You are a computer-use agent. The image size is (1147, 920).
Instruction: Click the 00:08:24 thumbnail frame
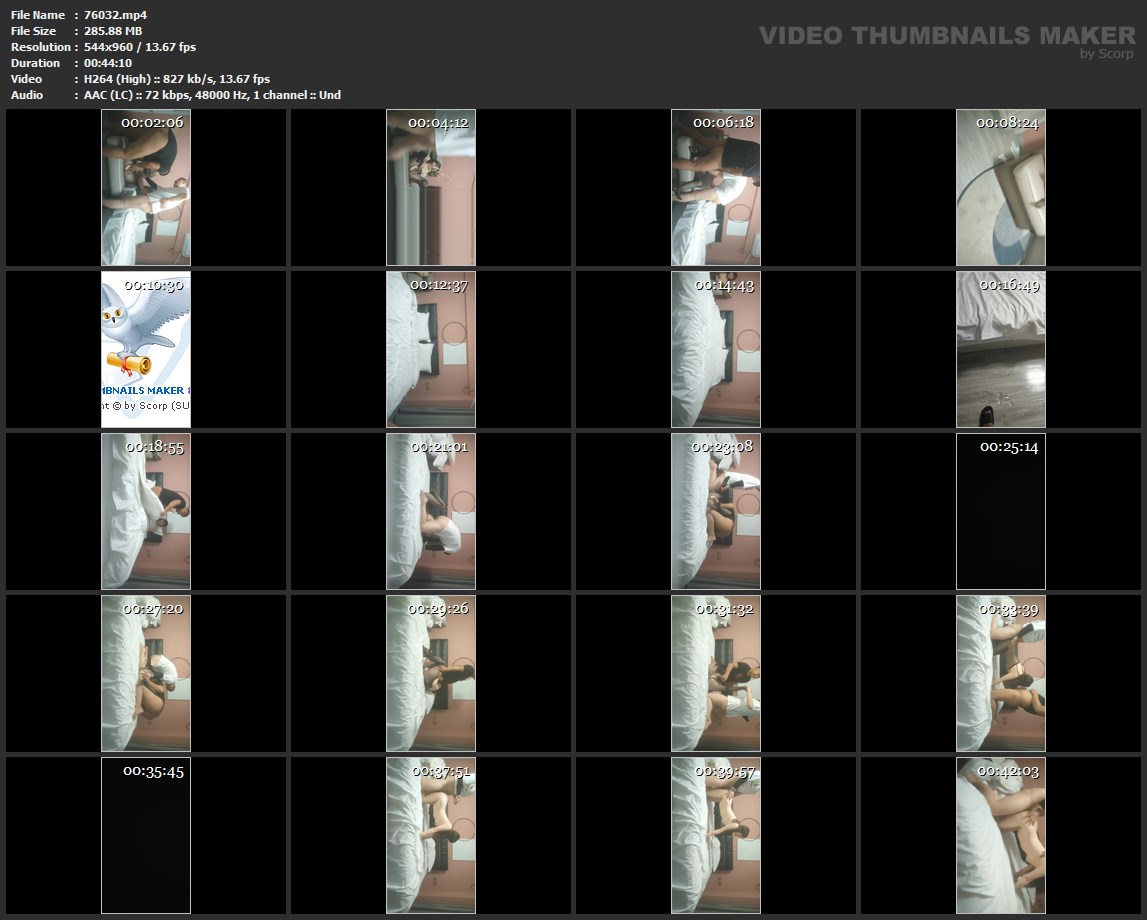(1001, 188)
